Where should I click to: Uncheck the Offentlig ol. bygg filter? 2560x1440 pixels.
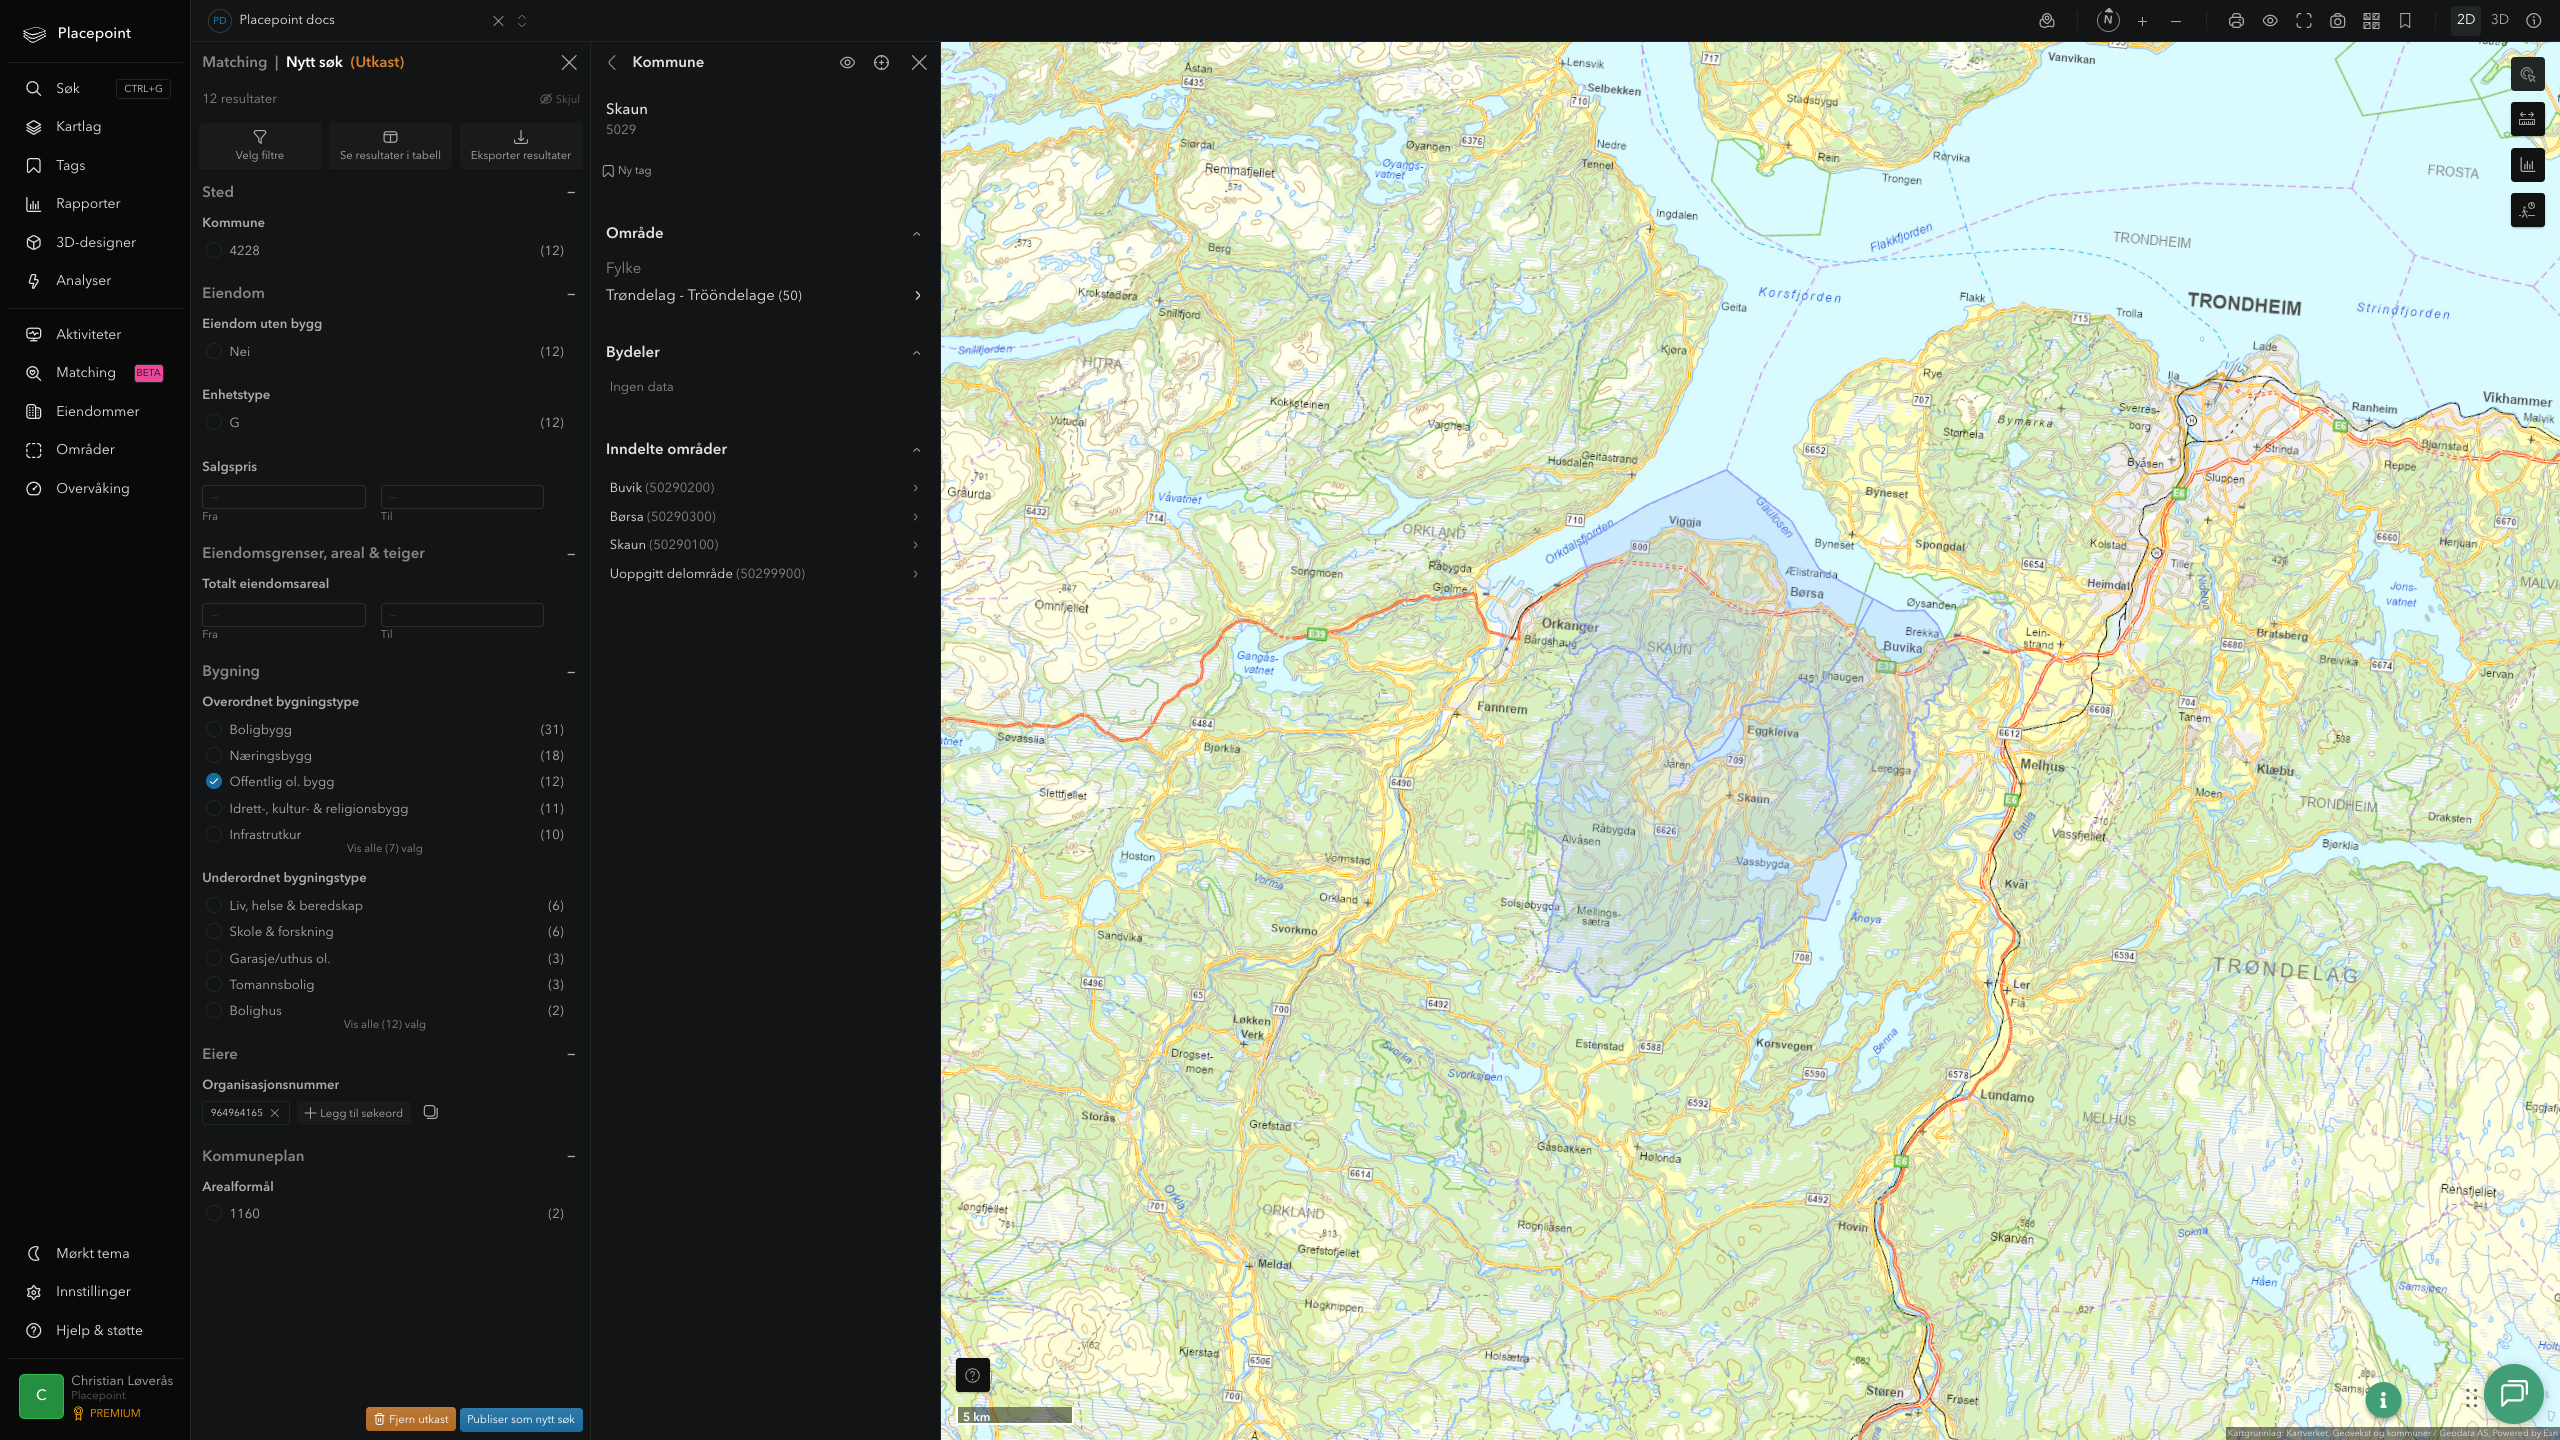[214, 781]
